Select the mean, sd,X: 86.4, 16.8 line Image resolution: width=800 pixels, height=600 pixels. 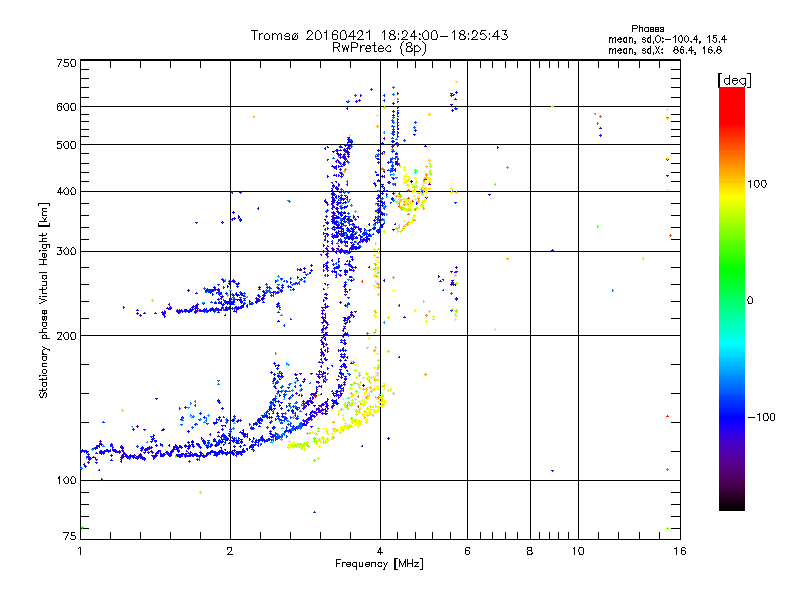point(665,50)
